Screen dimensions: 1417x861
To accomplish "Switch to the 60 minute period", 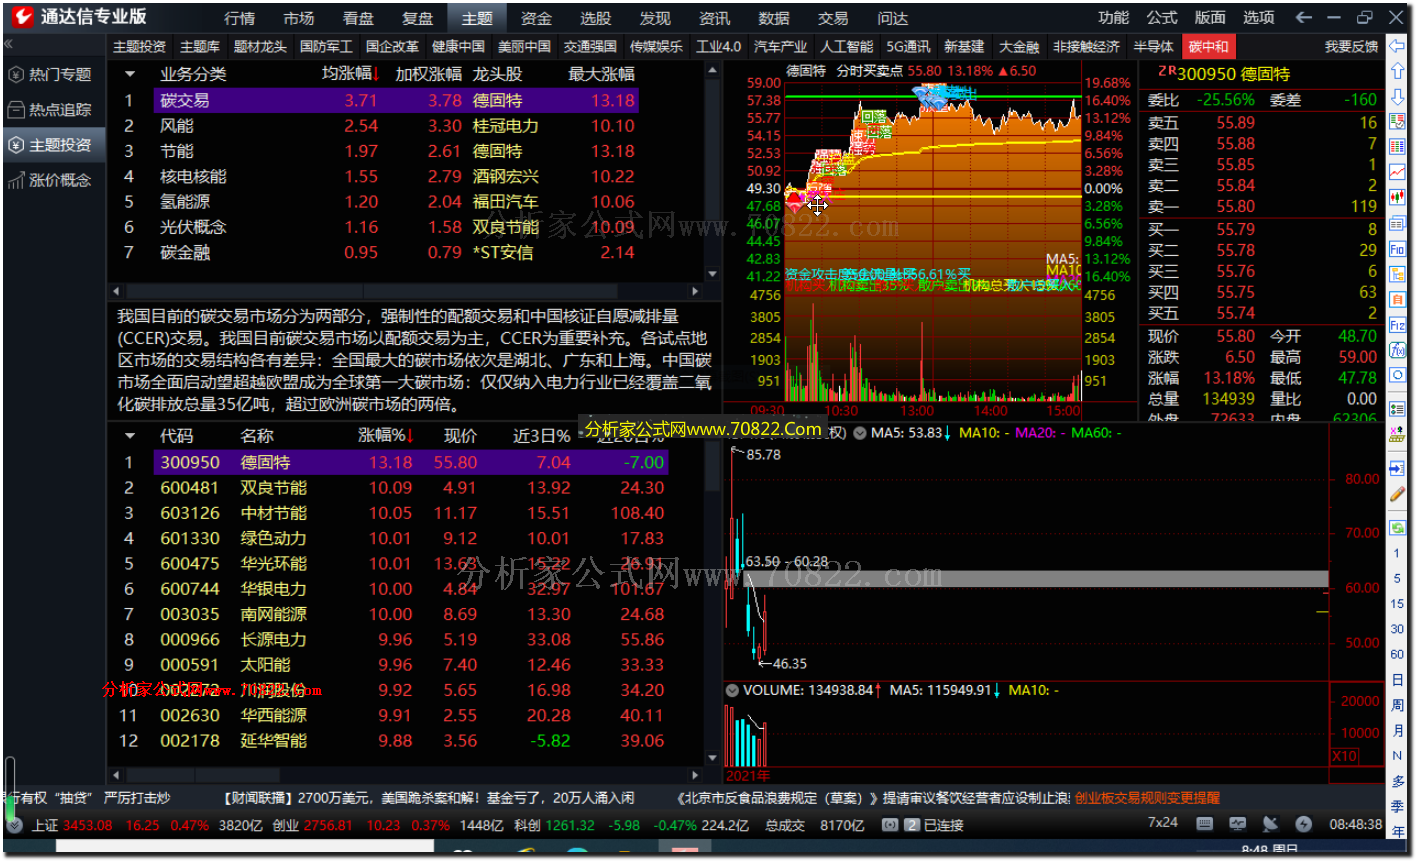I will click(1397, 654).
